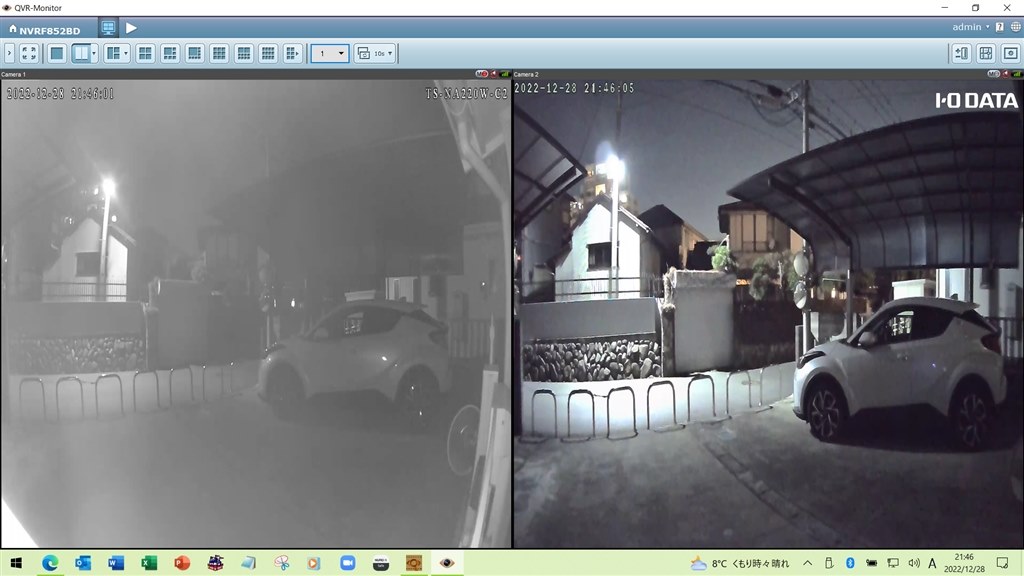Open the snapshot capture tool

click(x=1010, y=53)
